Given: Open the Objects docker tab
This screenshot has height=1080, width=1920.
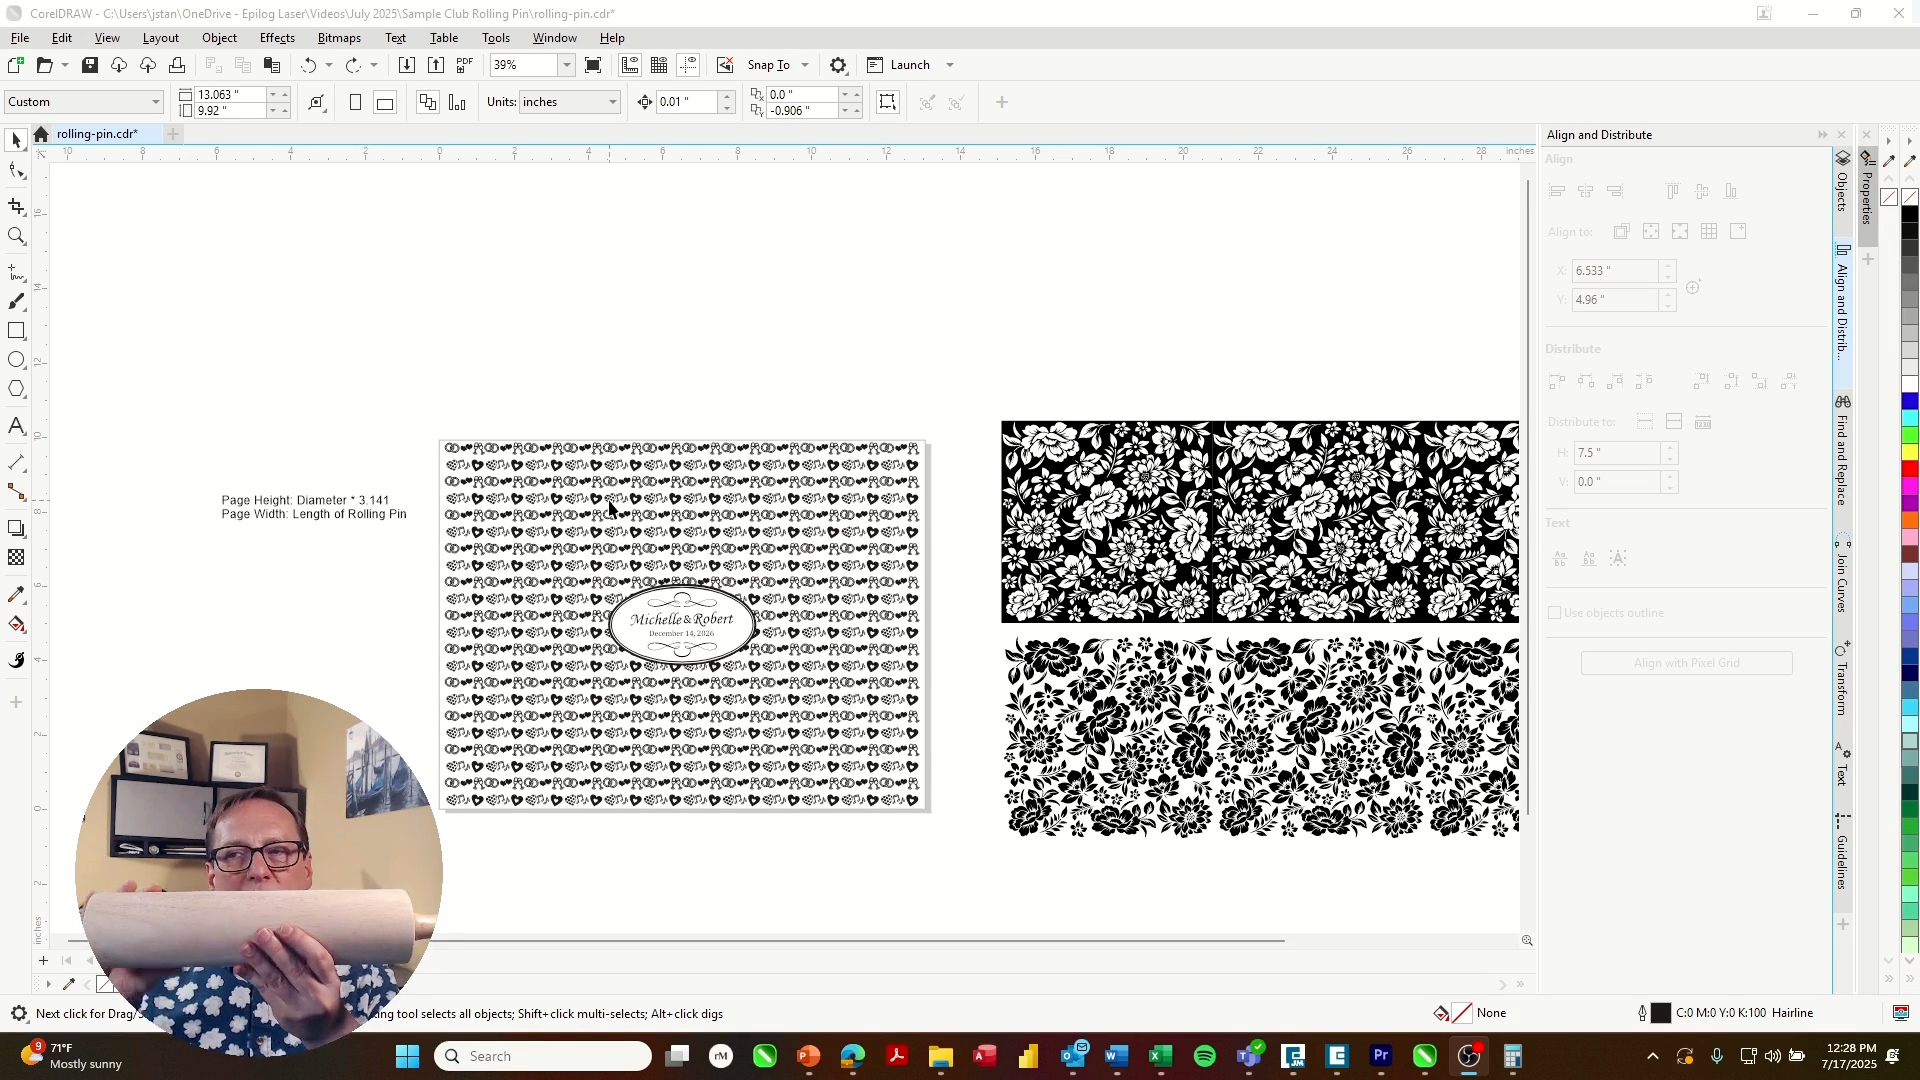Looking at the screenshot, I should pos(1842,182).
